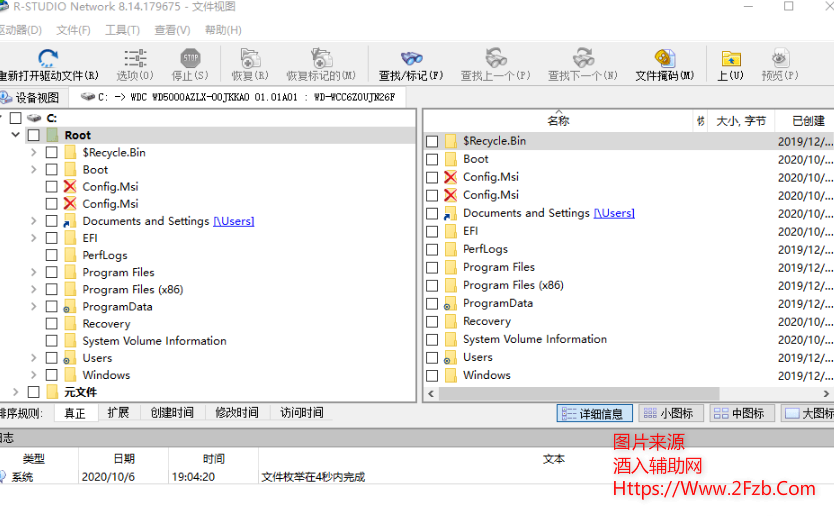The height and width of the screenshot is (516, 834).
Task: Click the Up (上) folder icon
Action: [731, 59]
